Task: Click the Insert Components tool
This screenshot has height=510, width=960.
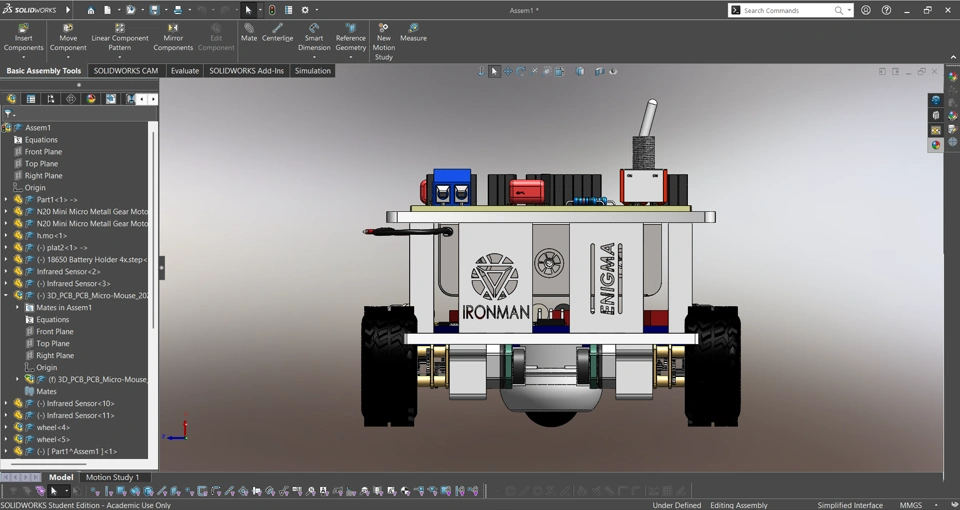Action: coord(23,37)
